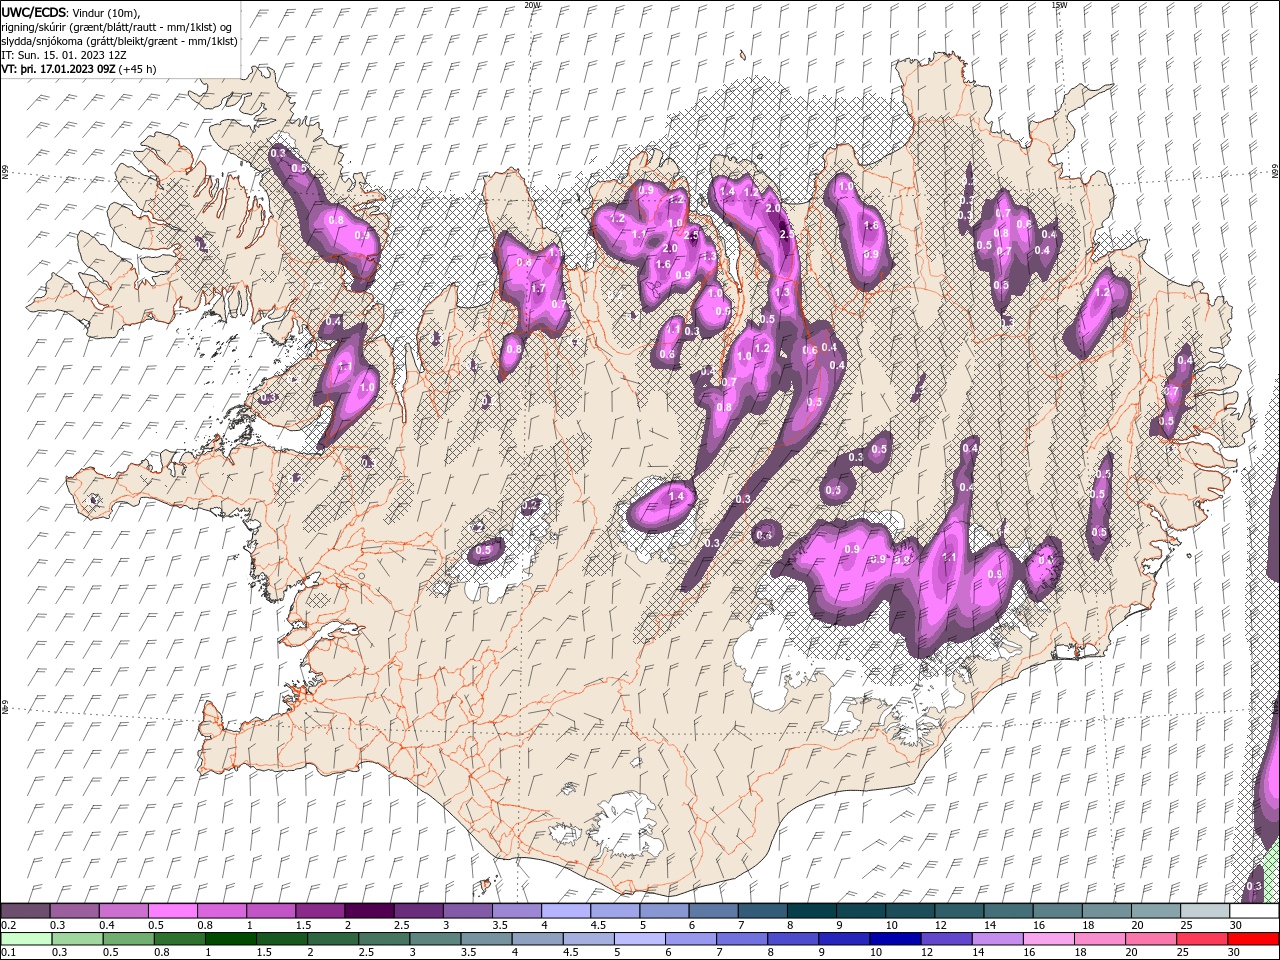
Task: Pick the pale green 0.1 swatch in bottom legend
Action: click(26, 938)
